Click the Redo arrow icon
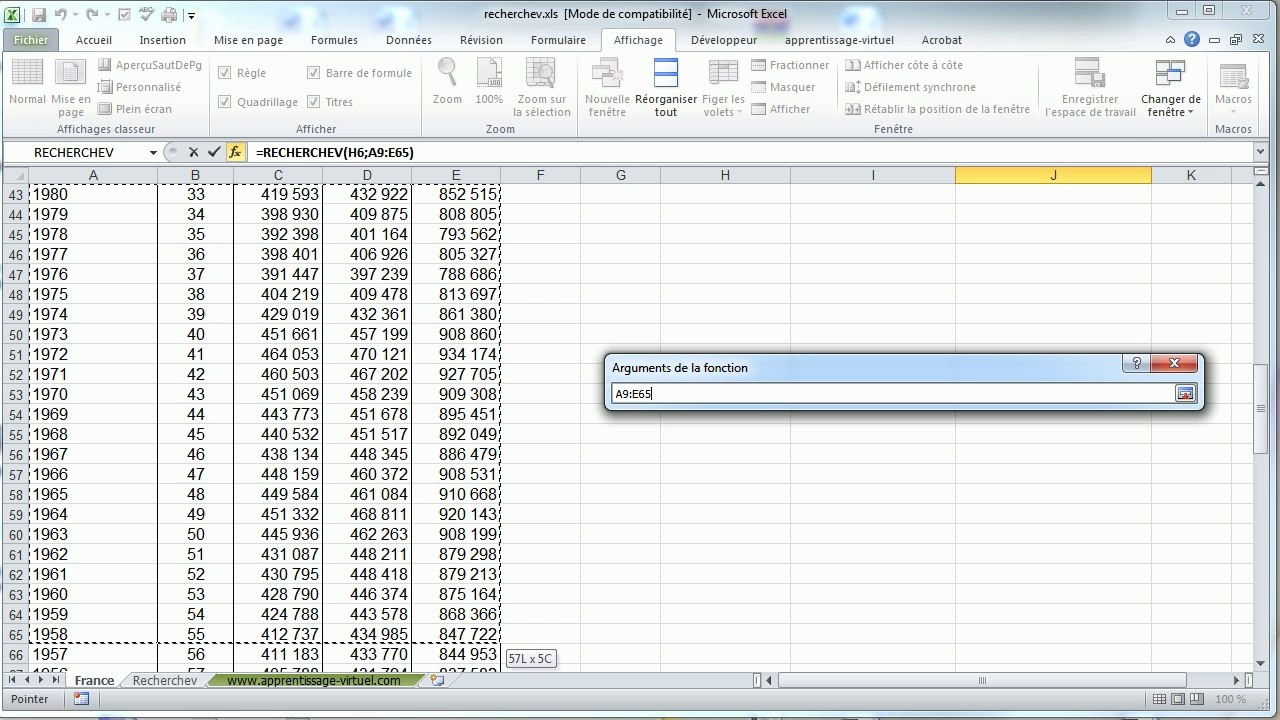Image resolution: width=1280 pixels, height=720 pixels. coord(92,15)
